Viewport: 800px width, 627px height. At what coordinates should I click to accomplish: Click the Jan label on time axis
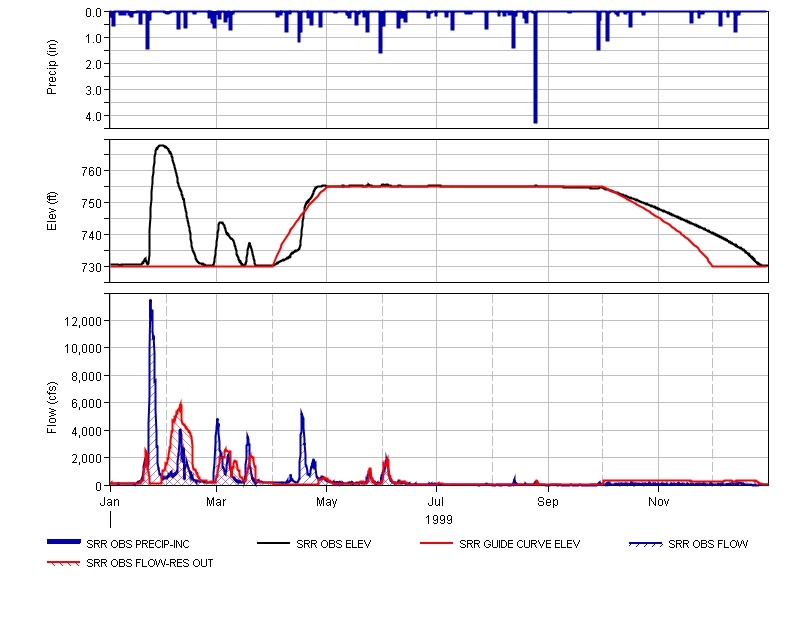110,502
